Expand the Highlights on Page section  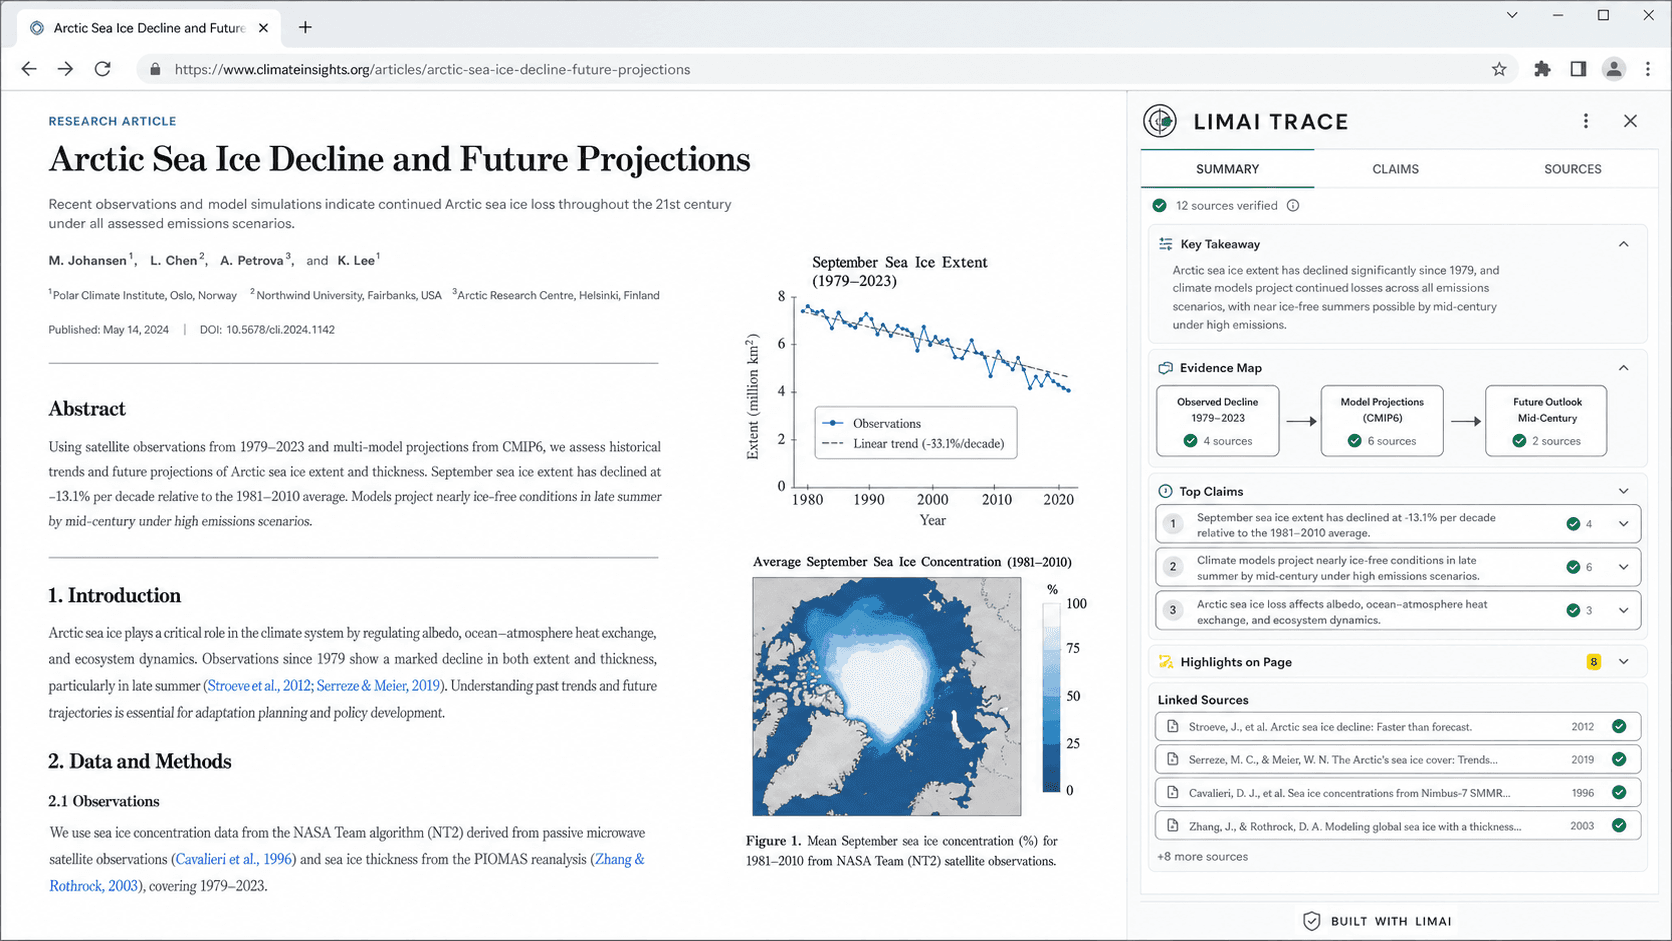tap(1624, 662)
